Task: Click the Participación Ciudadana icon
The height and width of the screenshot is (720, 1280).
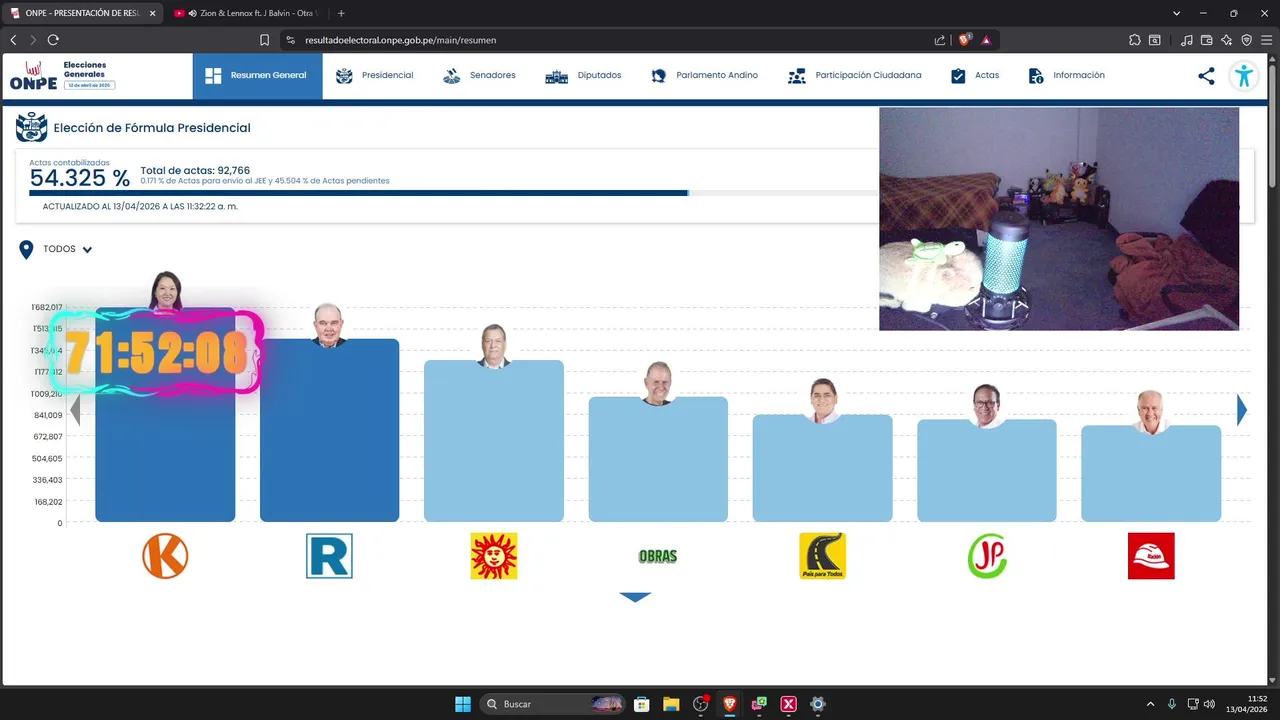Action: coord(797,76)
